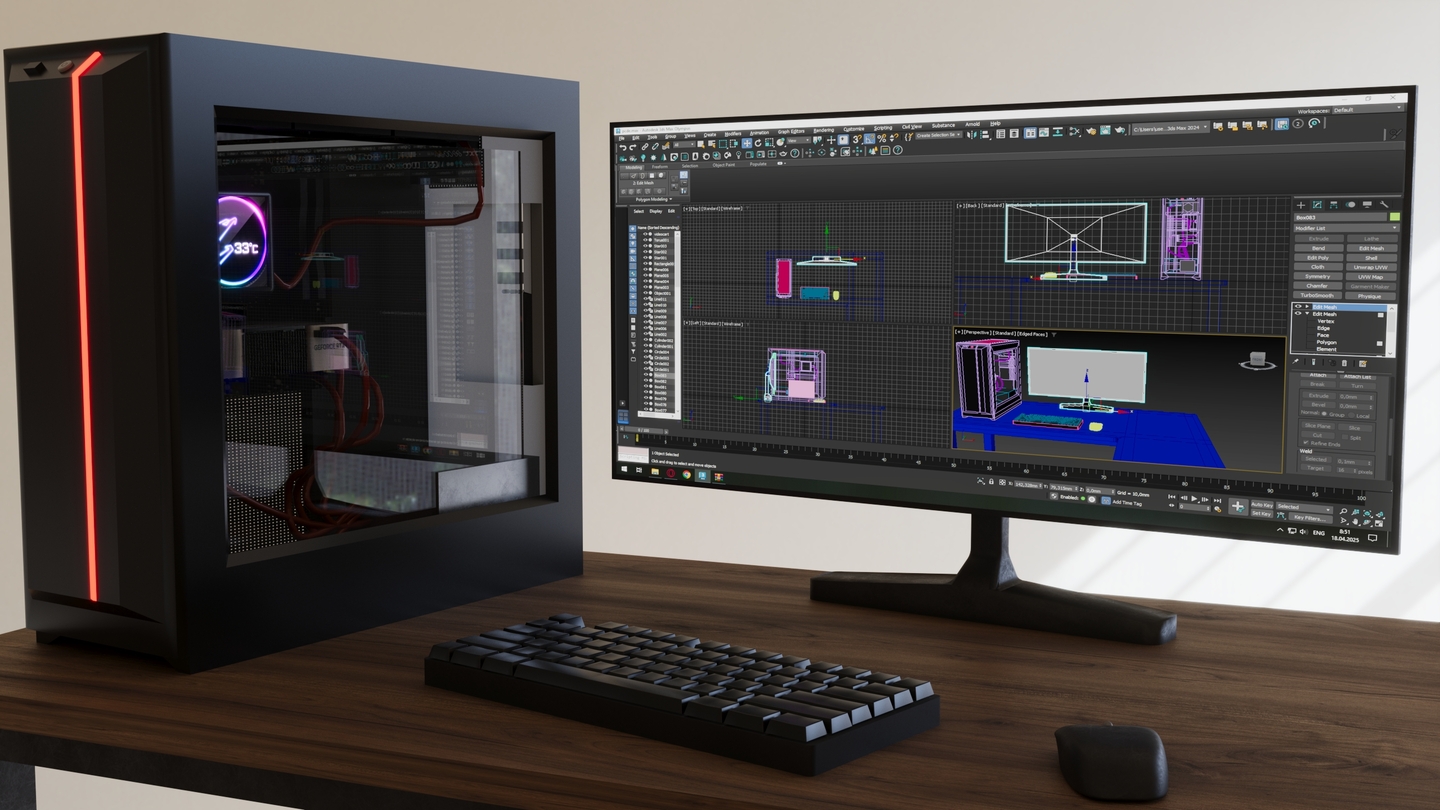Click the Zoom magnifier navigation icon
Viewport: 1440px width, 810px height.
1342,512
